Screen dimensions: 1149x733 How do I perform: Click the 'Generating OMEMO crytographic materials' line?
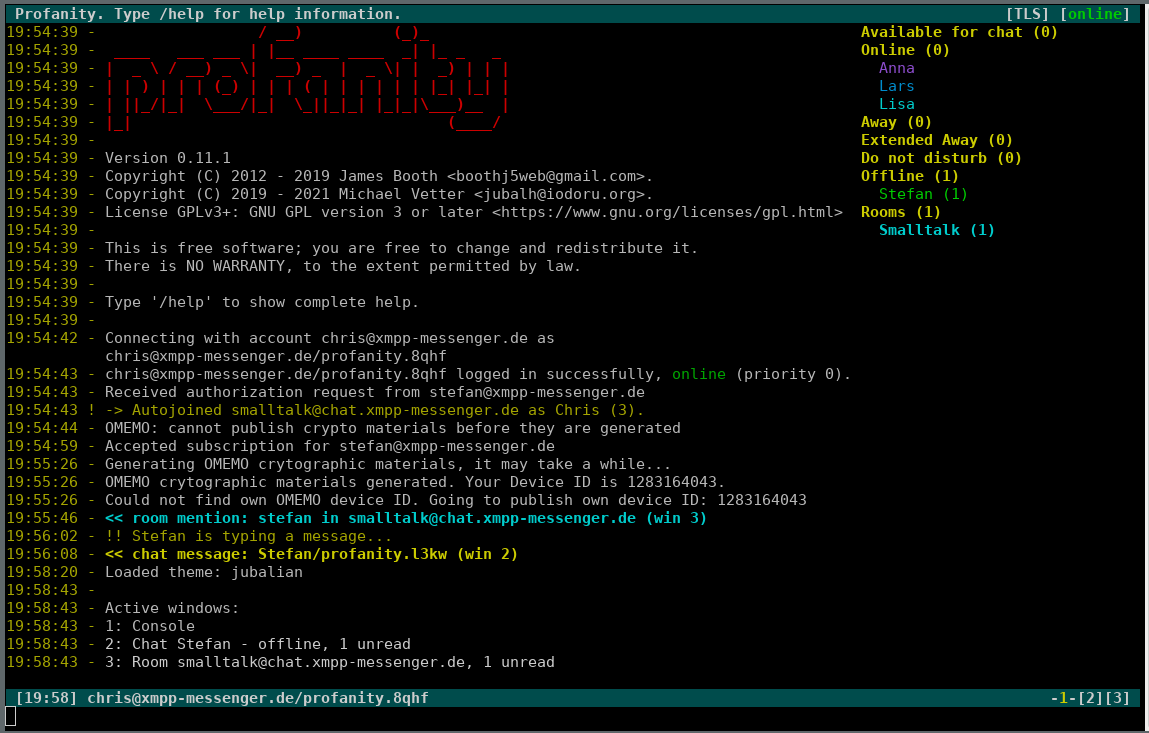[388, 464]
